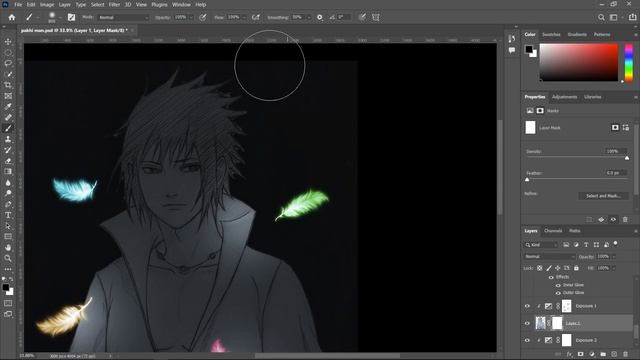The height and width of the screenshot is (360, 640).
Task: Open the Comments panel icon
Action: [x=512, y=50]
